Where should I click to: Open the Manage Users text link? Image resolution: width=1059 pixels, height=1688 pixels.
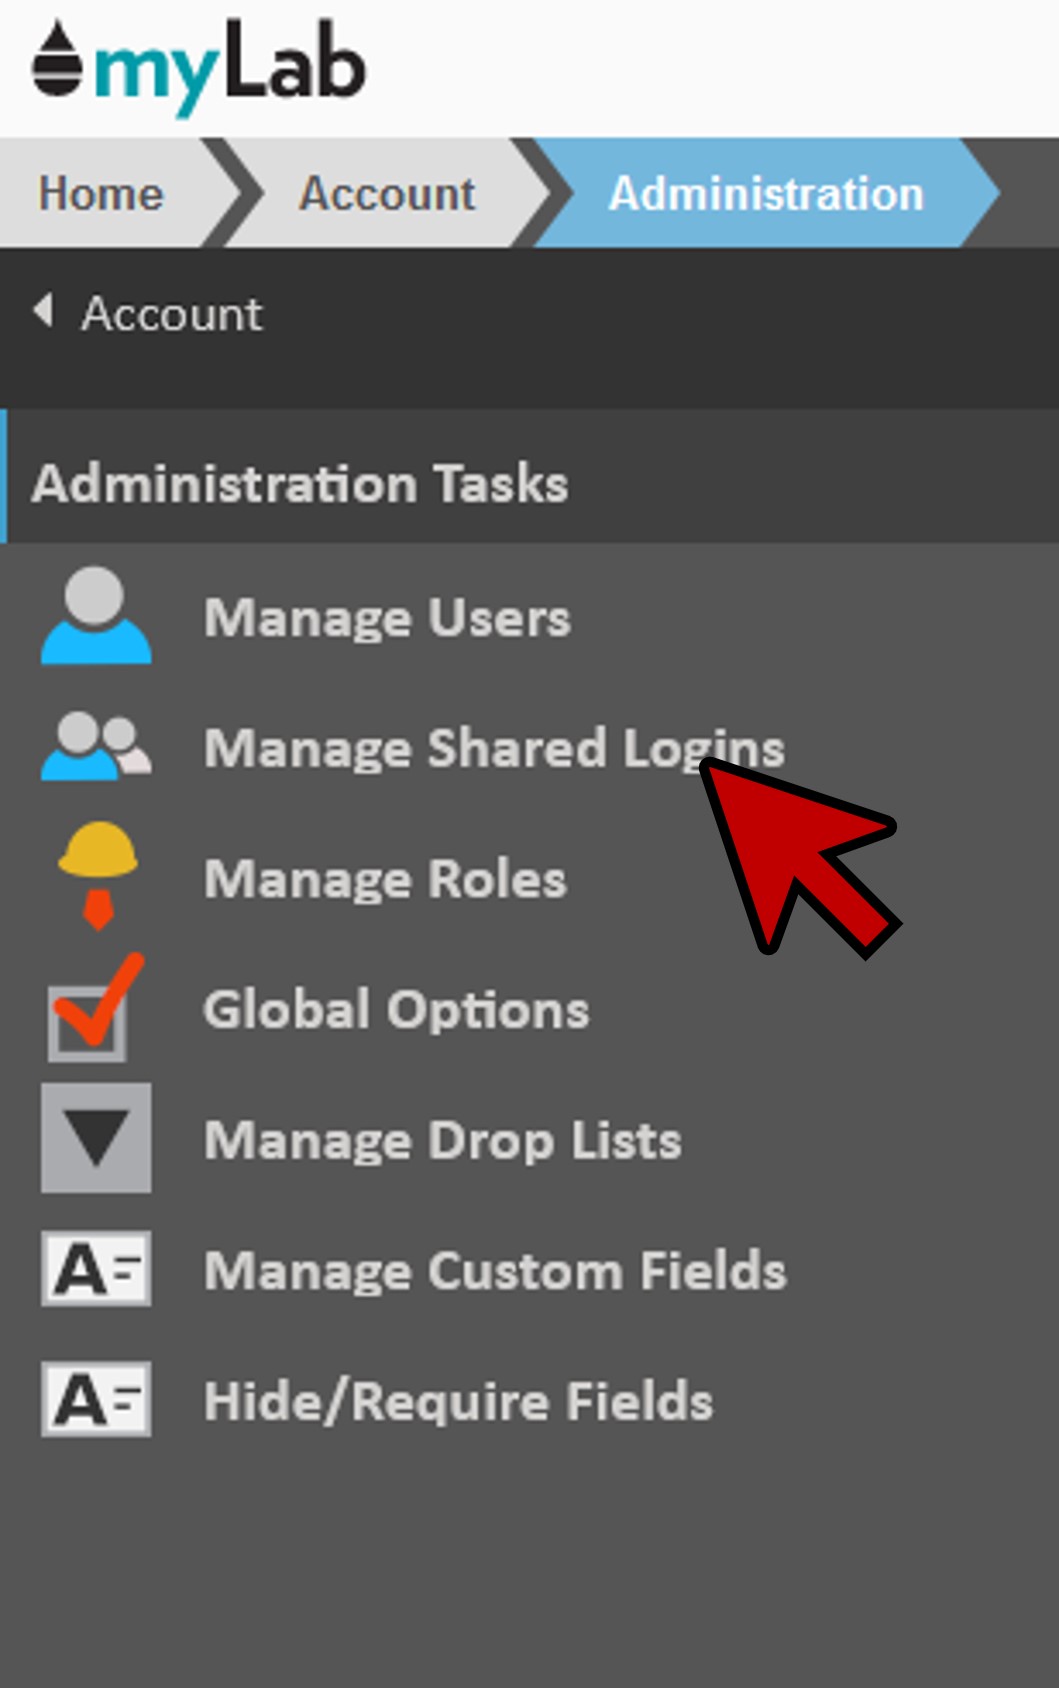pos(387,618)
